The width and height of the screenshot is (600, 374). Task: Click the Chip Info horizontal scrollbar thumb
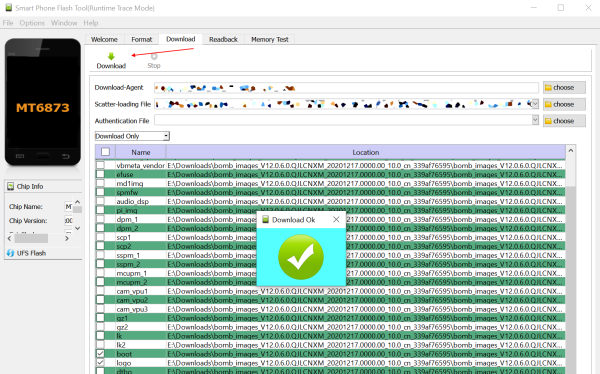coord(31,238)
